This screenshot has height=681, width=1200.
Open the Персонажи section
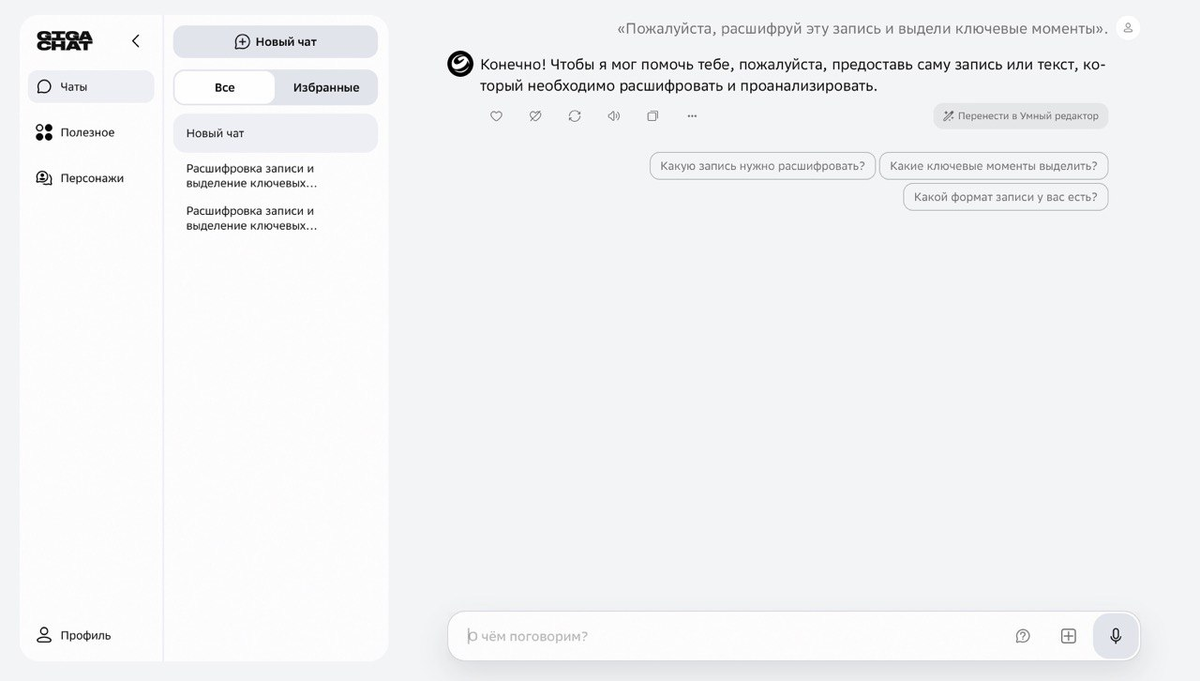pos(80,178)
